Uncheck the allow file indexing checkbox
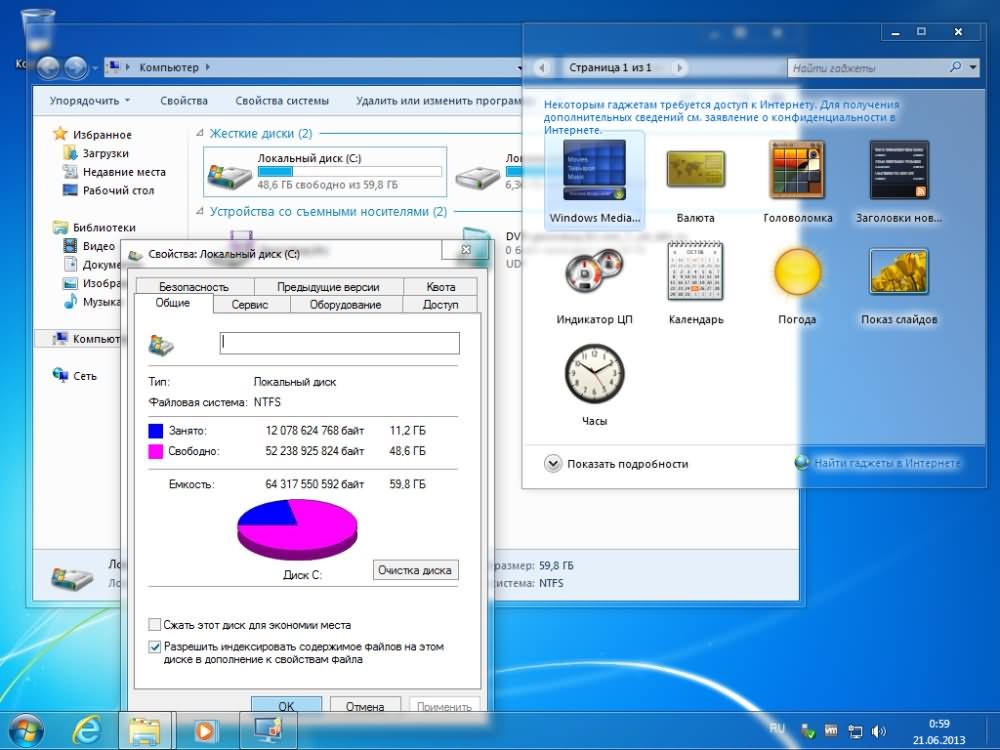 (155, 647)
